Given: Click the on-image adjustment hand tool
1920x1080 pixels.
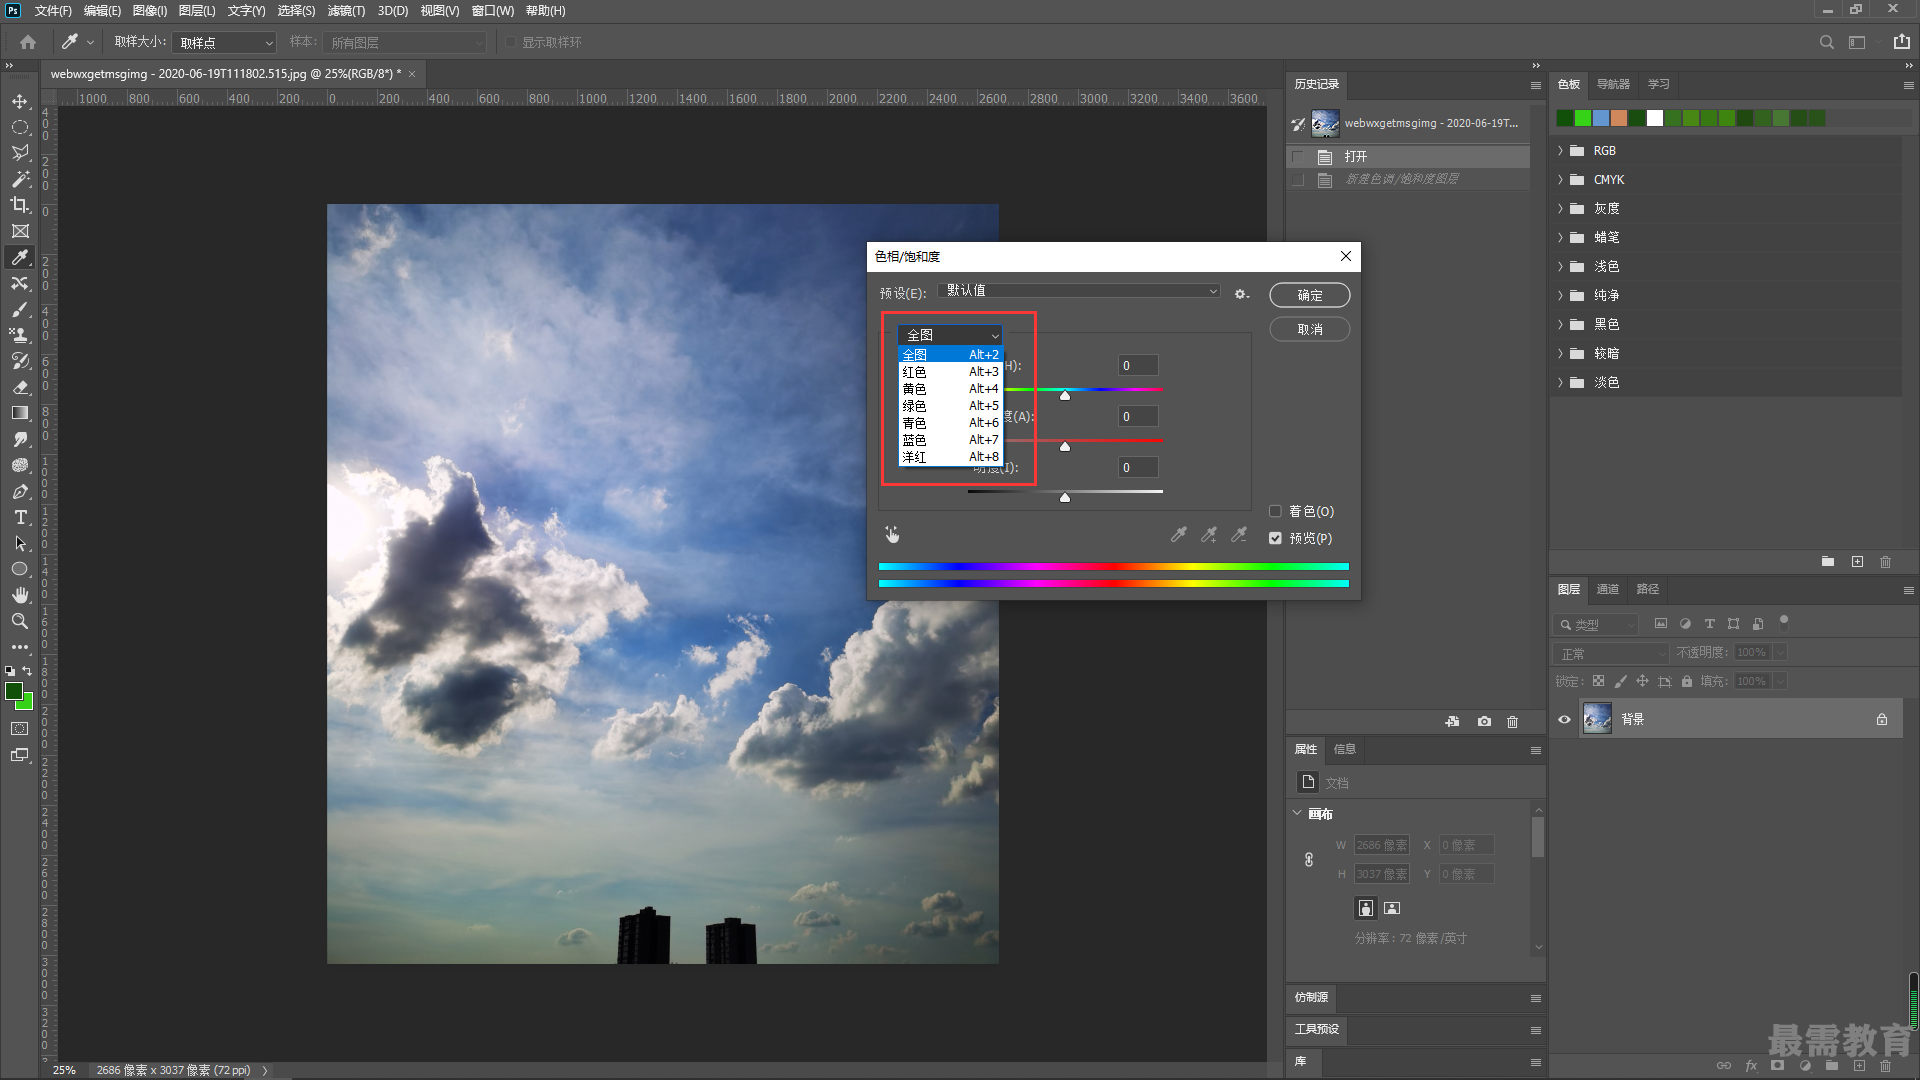Looking at the screenshot, I should tap(892, 535).
